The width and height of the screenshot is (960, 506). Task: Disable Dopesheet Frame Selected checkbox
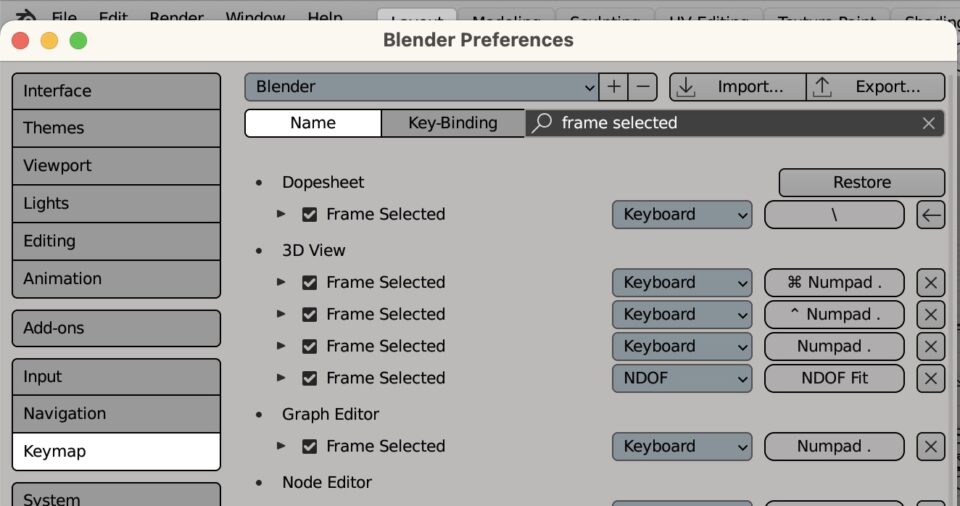pyautogui.click(x=310, y=214)
